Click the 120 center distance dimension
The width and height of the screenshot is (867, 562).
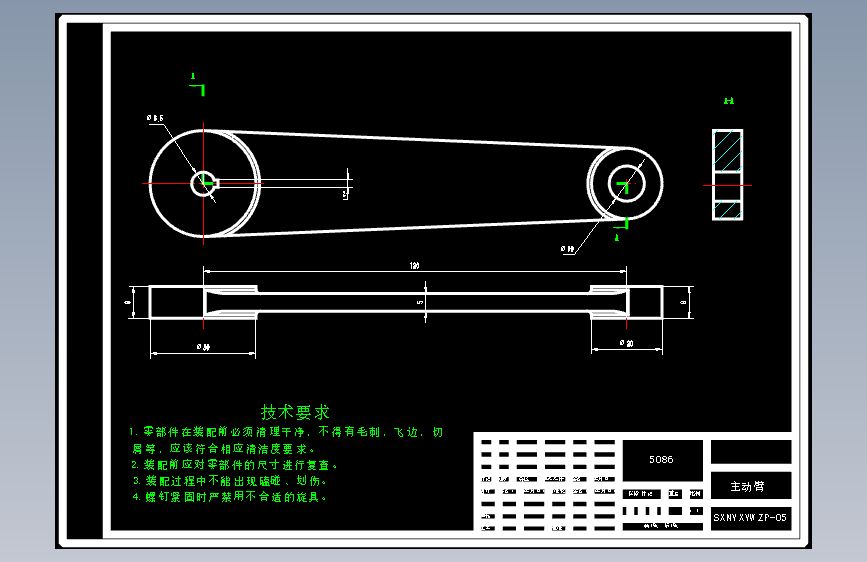pos(414,266)
